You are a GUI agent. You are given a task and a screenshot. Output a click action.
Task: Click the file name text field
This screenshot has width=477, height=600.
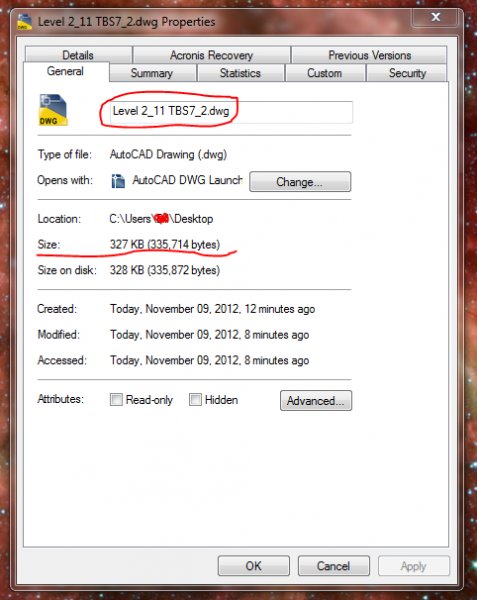[x=231, y=112]
